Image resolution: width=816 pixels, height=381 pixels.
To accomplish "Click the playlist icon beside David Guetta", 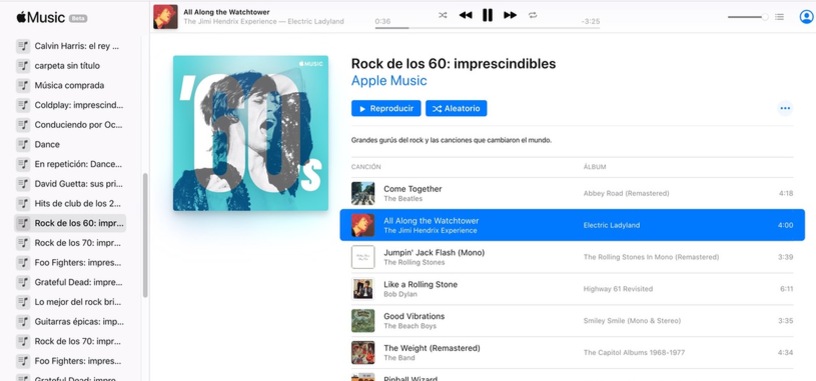I will tap(23, 184).
